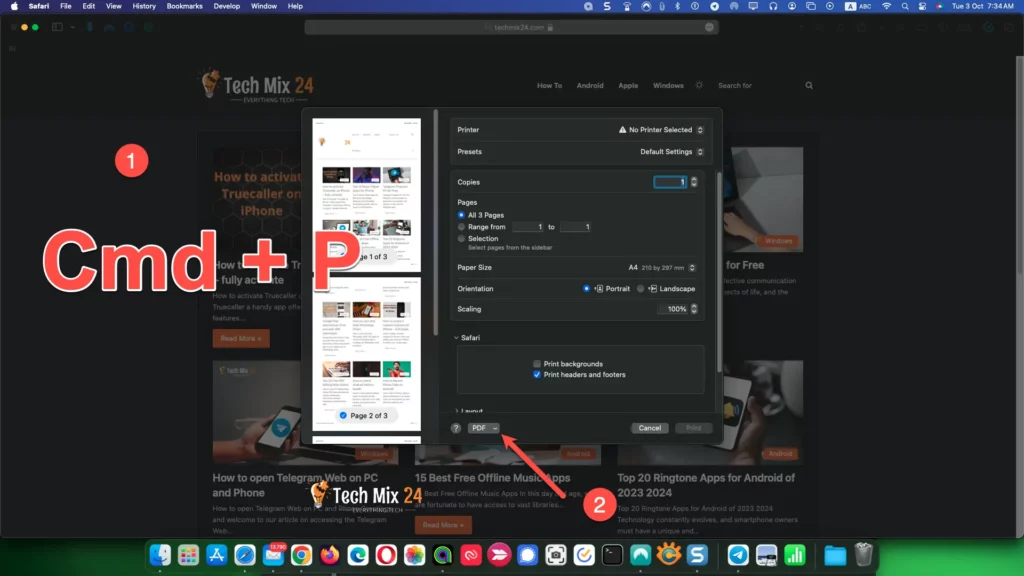Screen dimensions: 1024x576
Task: Open the Apple site nav link
Action: [x=628, y=86]
